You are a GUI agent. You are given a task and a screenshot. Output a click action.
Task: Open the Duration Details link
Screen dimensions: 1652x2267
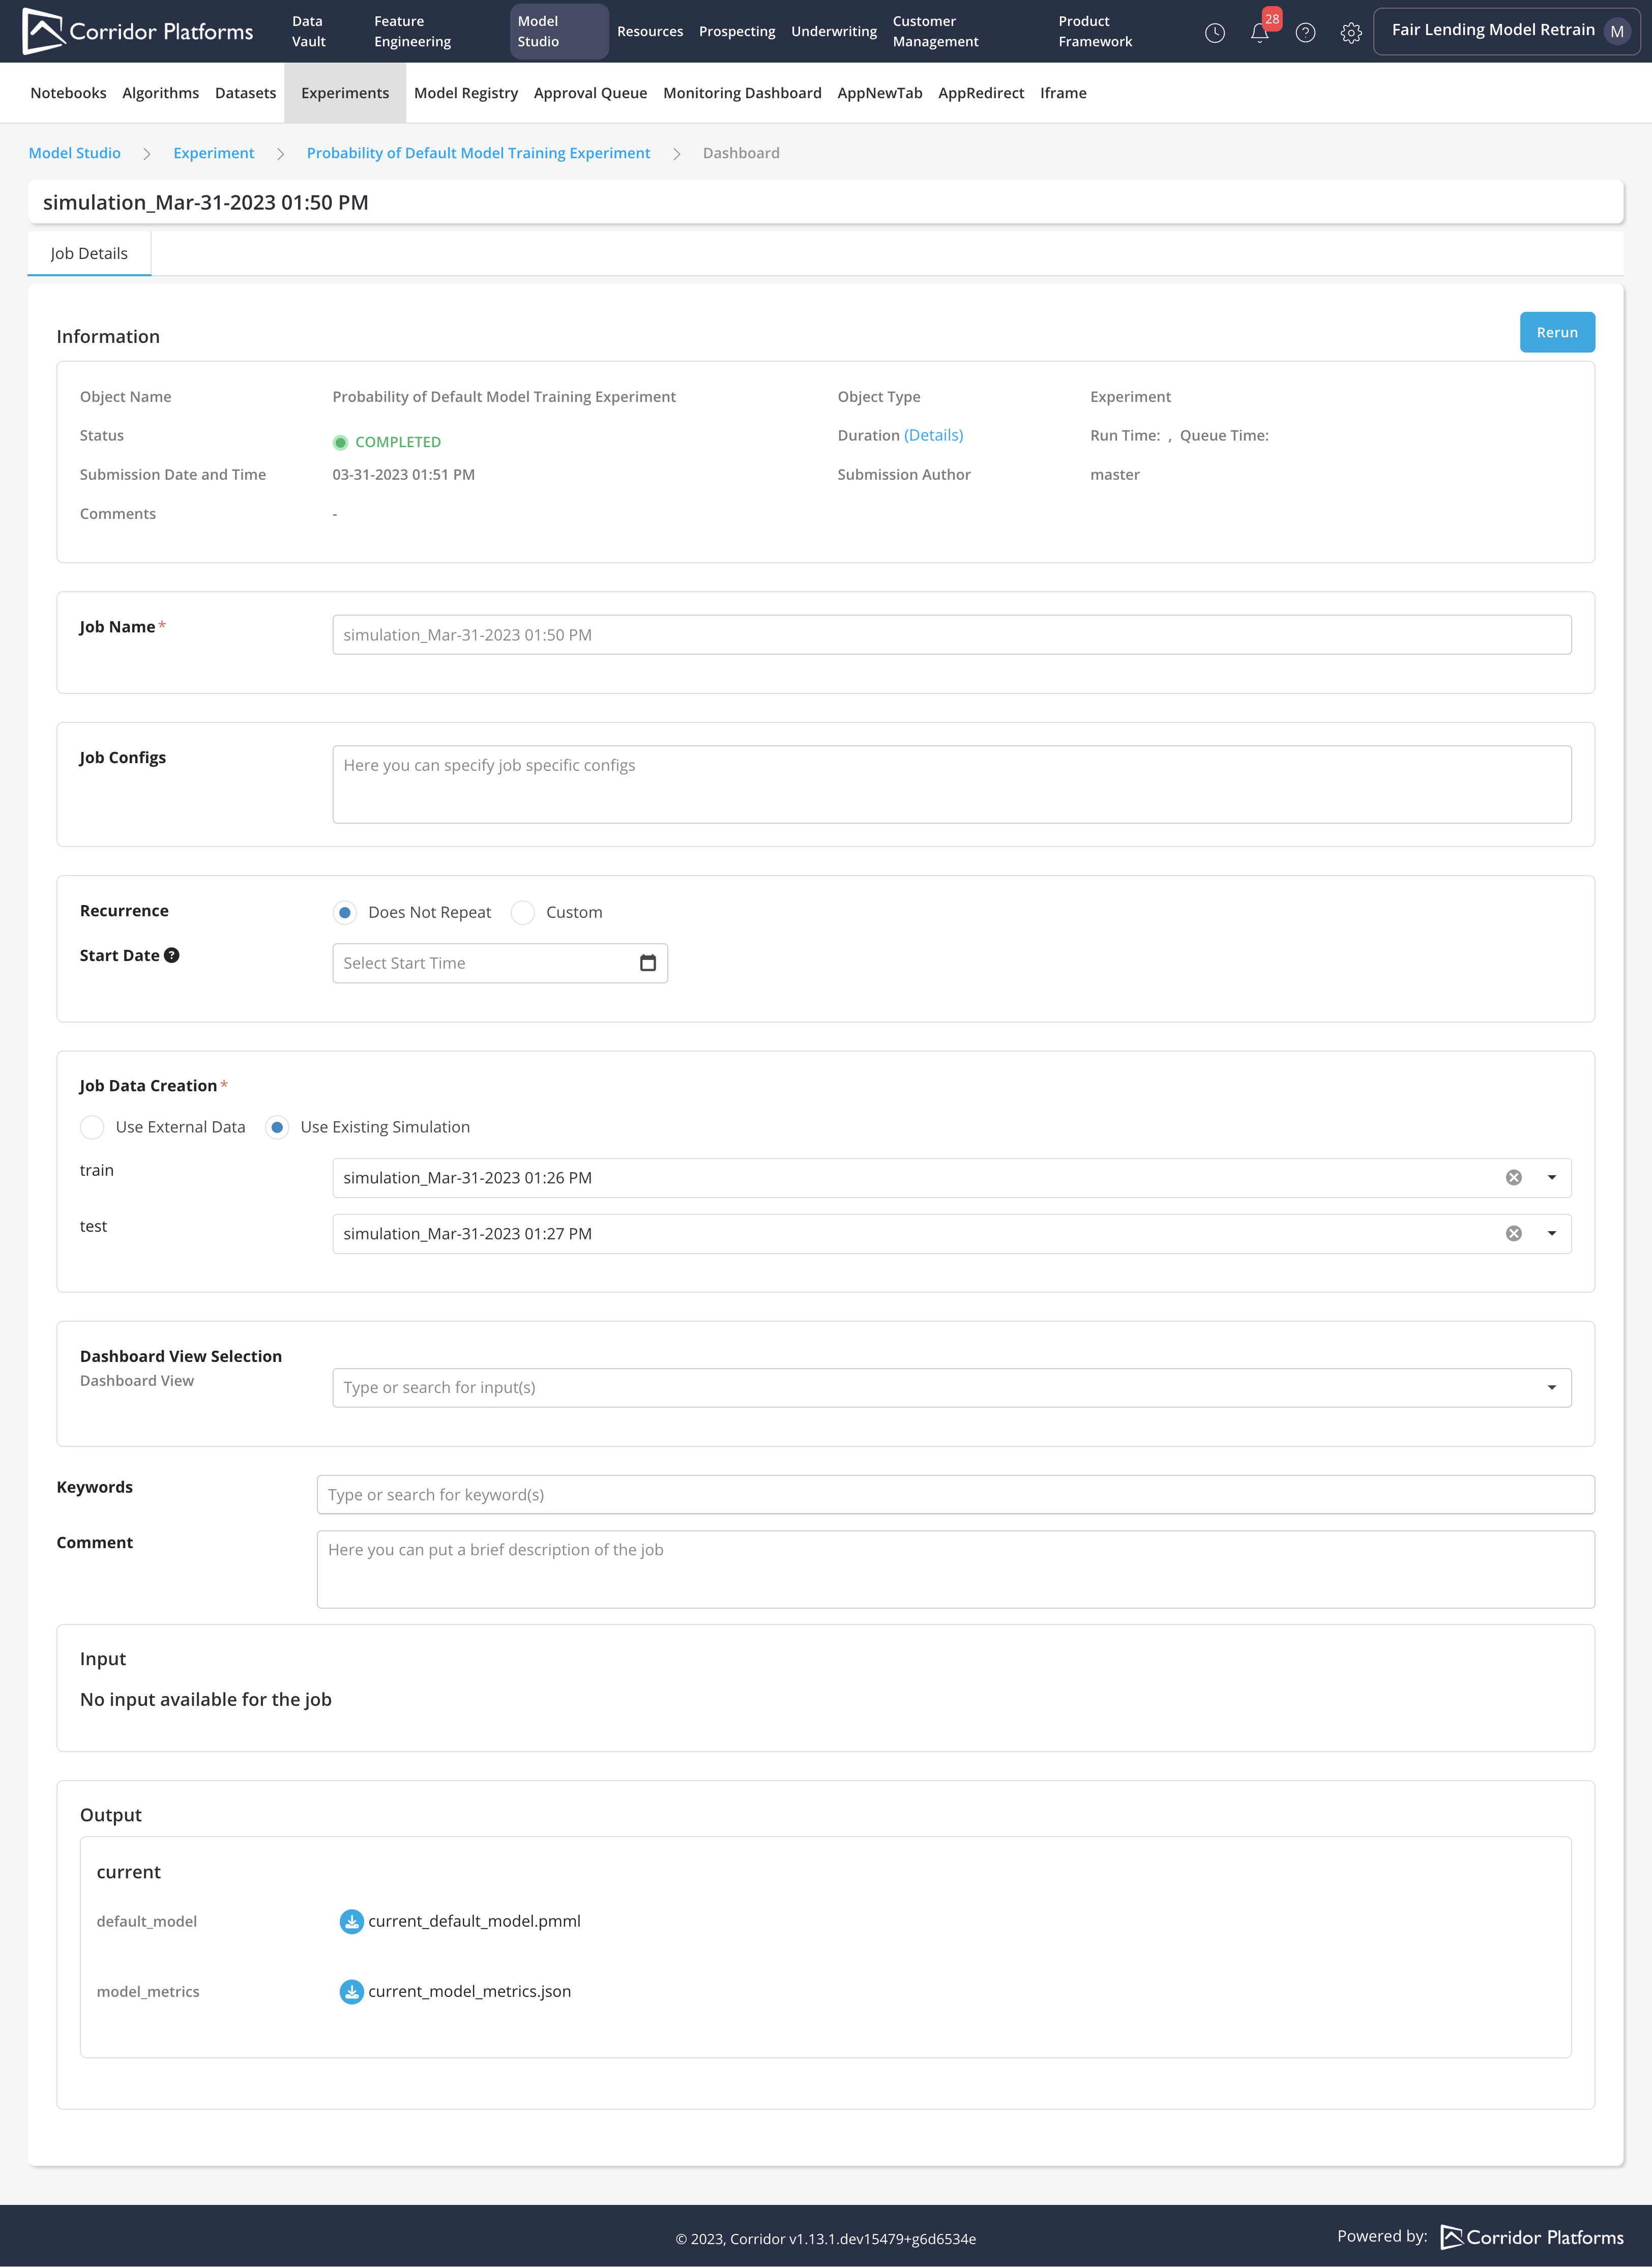pyautogui.click(x=933, y=435)
